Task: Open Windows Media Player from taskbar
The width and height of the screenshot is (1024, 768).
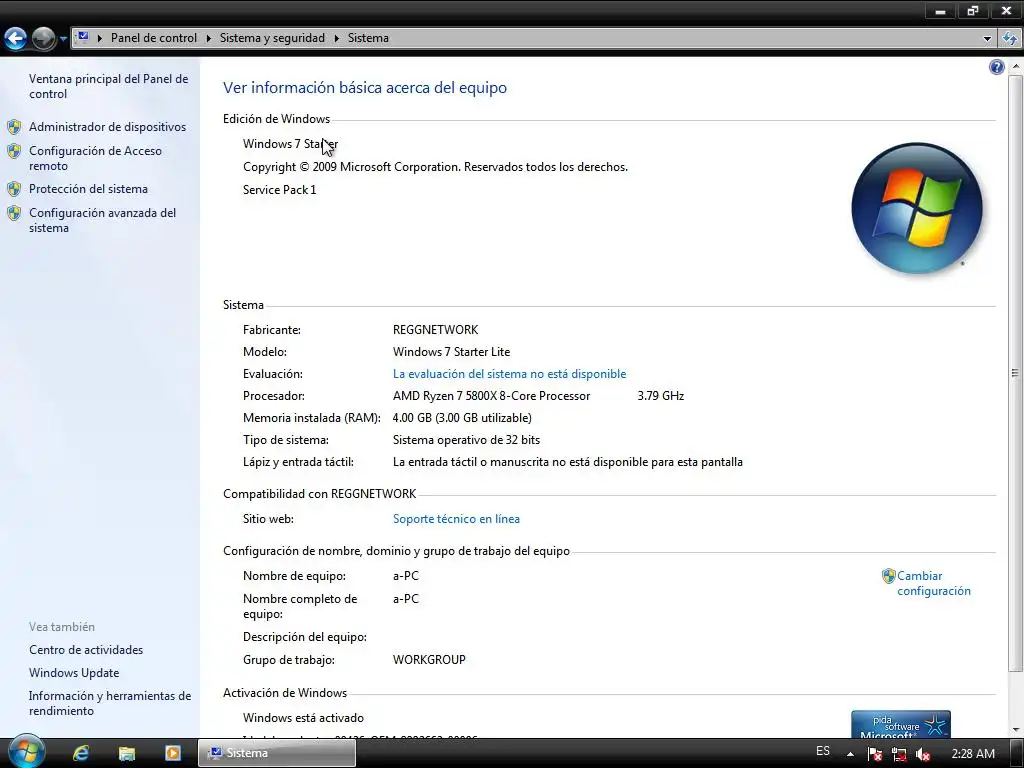Action: (x=172, y=753)
